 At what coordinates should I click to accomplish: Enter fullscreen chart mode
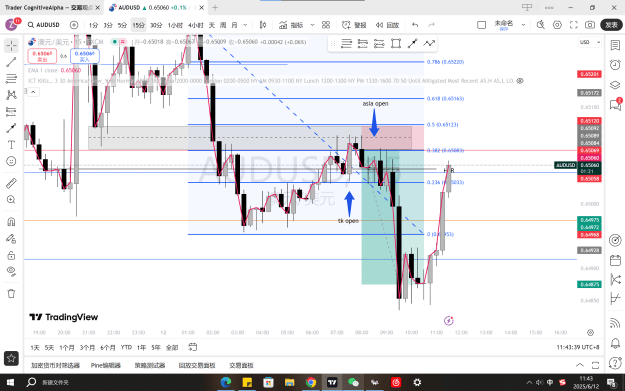[x=574, y=25]
